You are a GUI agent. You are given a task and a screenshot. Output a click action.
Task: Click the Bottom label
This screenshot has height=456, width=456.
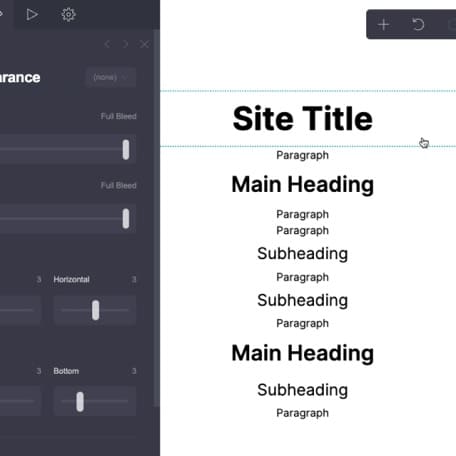pos(66,371)
